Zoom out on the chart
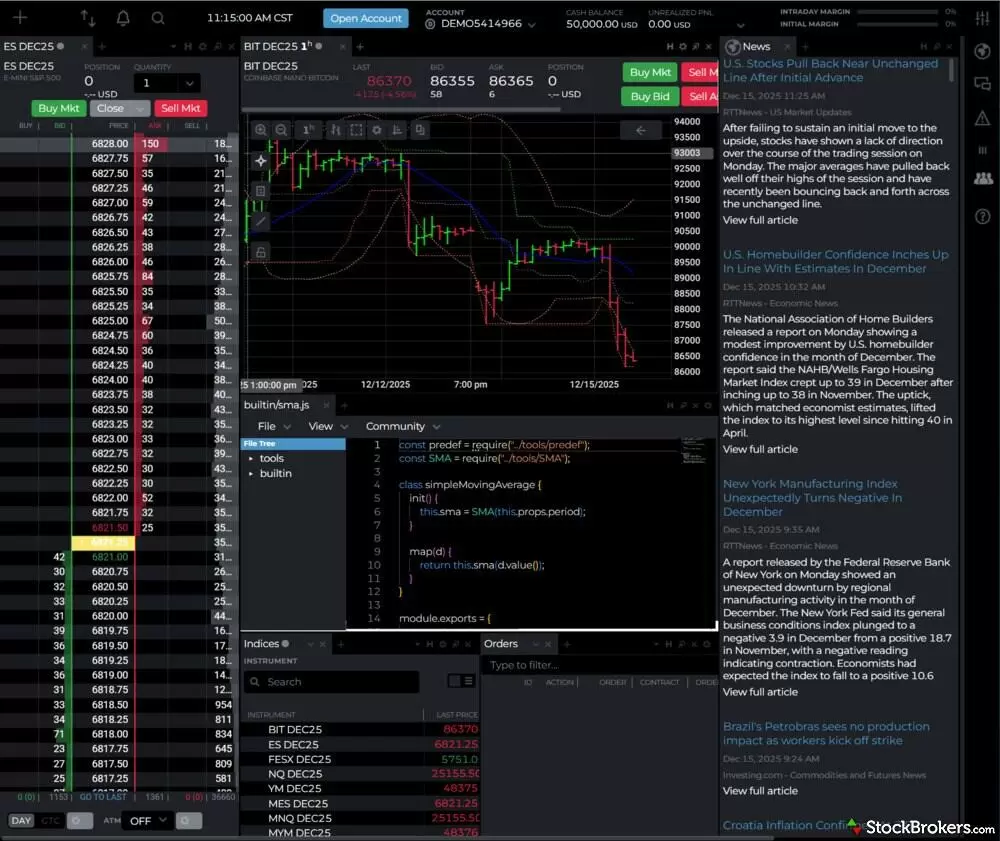The image size is (1000, 841). [281, 129]
